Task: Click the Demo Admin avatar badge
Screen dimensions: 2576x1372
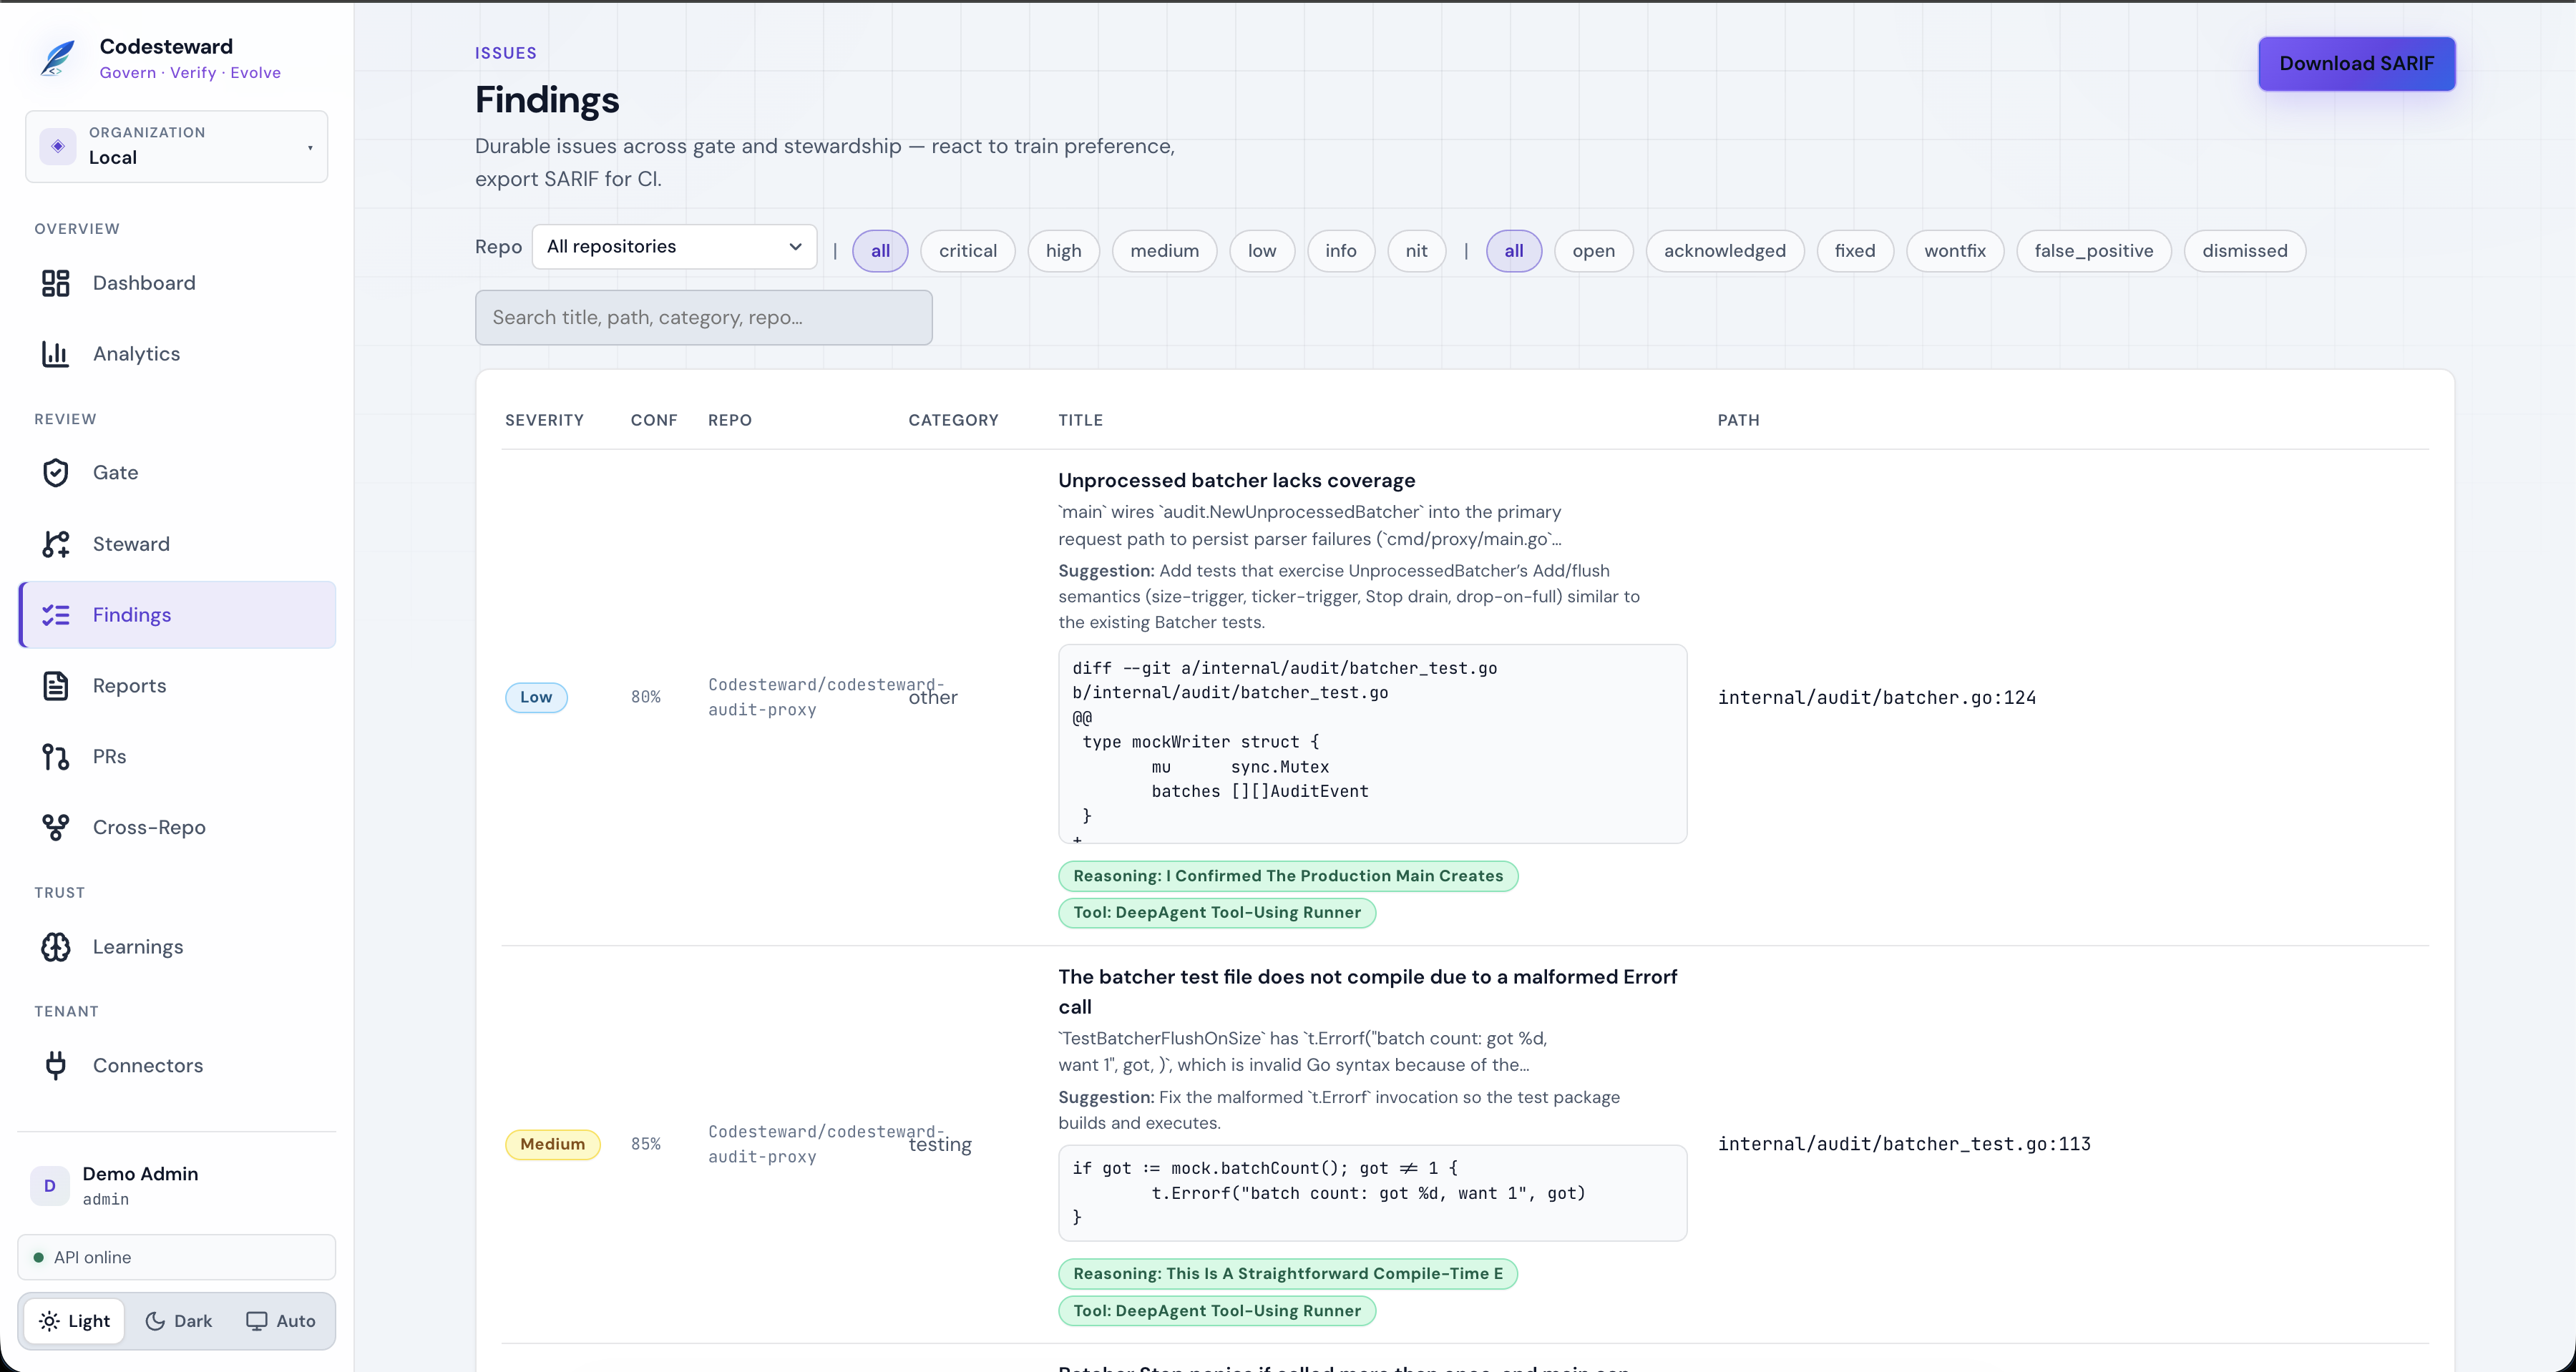Action: pyautogui.click(x=50, y=1186)
